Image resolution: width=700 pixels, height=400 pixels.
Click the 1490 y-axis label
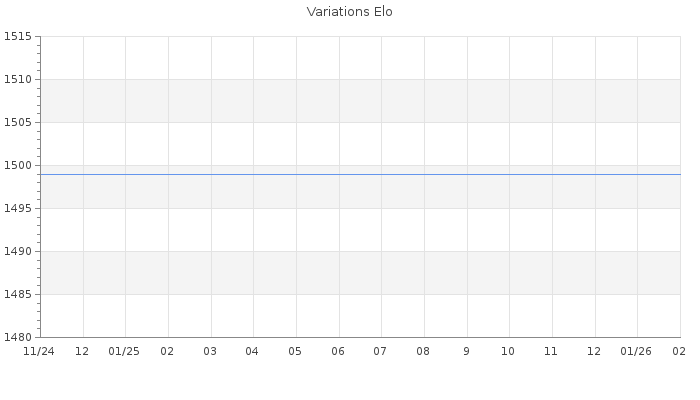pos(18,252)
